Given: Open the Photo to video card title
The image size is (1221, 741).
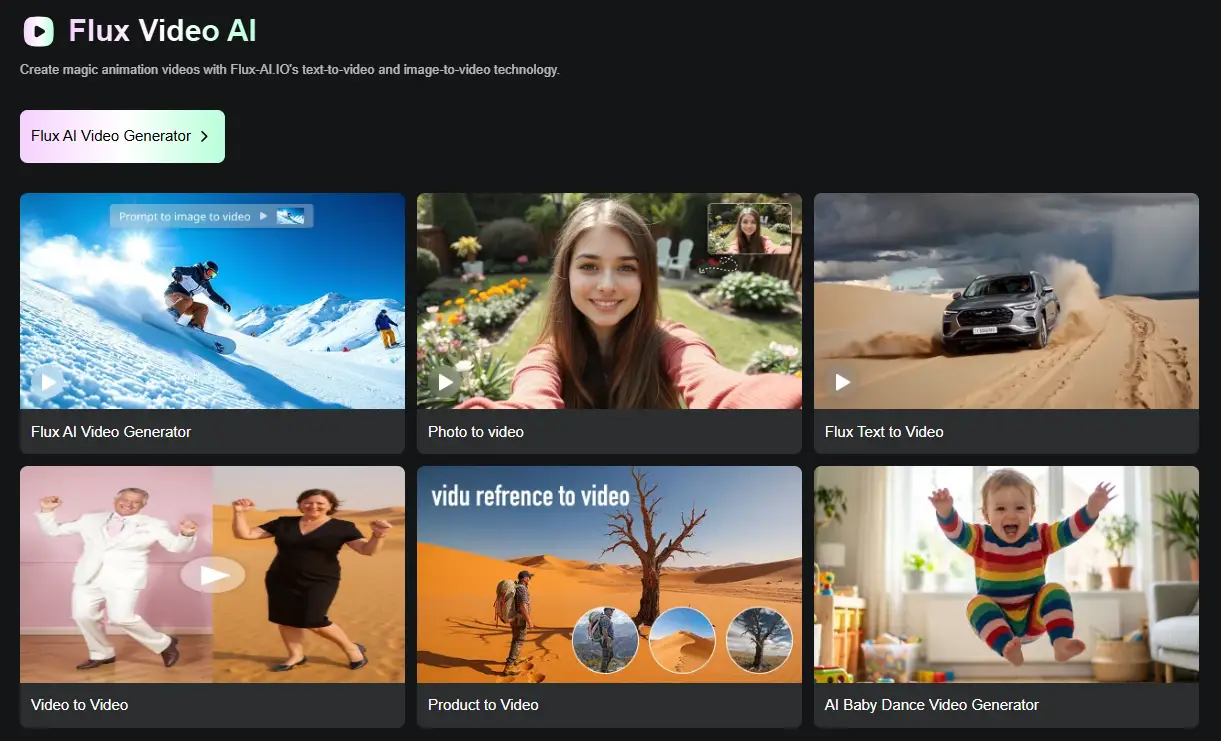Looking at the screenshot, I should coord(476,432).
